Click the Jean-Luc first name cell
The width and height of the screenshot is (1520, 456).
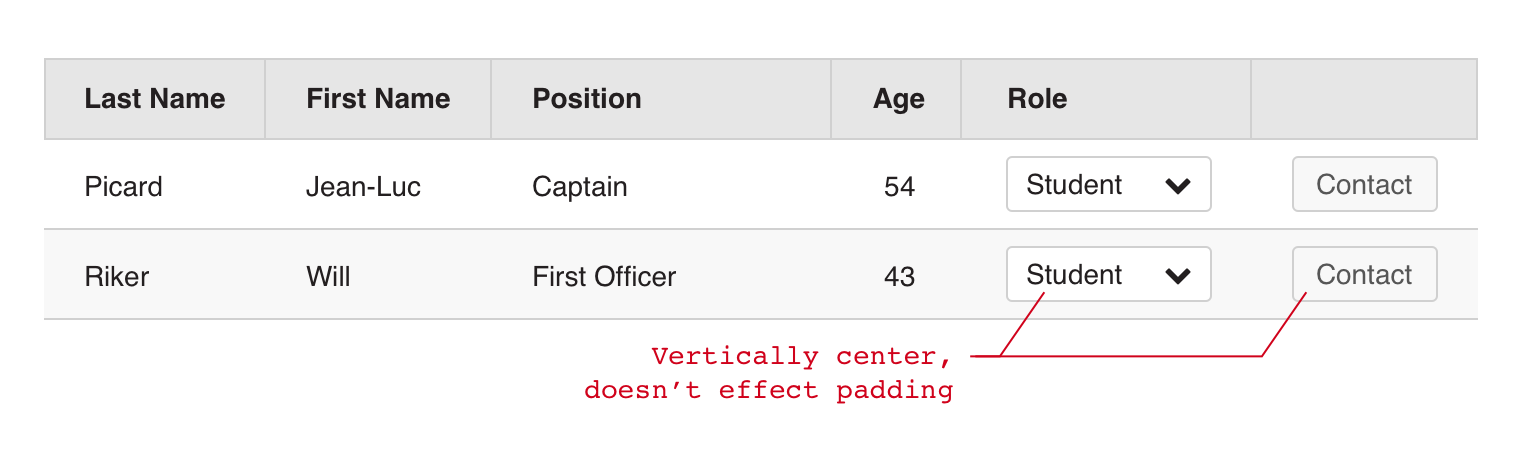tap(363, 187)
